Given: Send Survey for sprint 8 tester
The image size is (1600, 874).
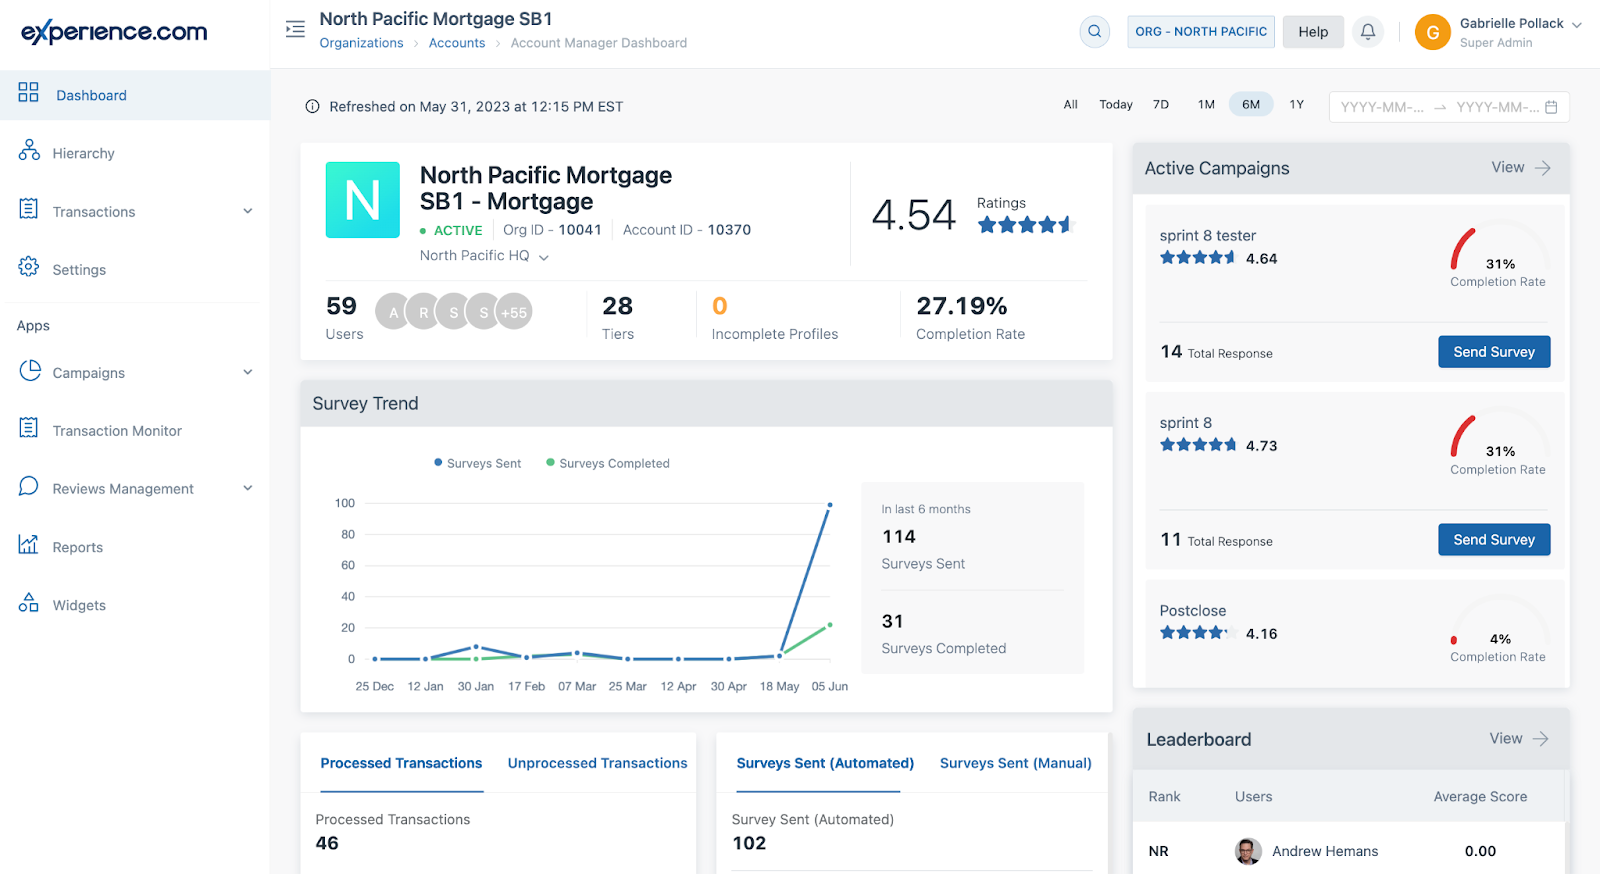Looking at the screenshot, I should [1494, 352].
